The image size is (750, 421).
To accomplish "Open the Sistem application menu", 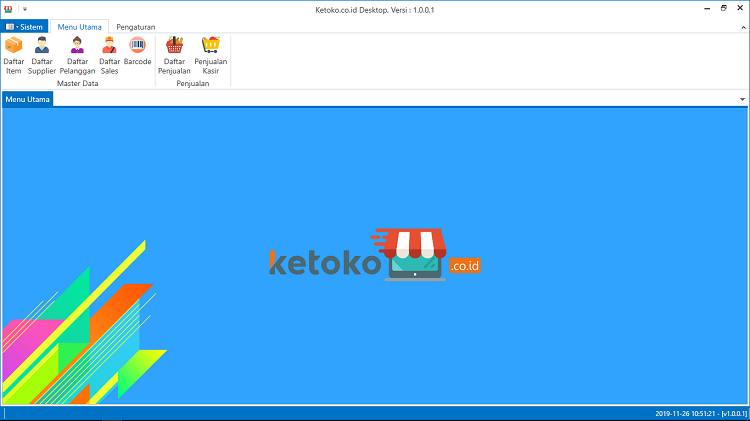I will (25, 26).
